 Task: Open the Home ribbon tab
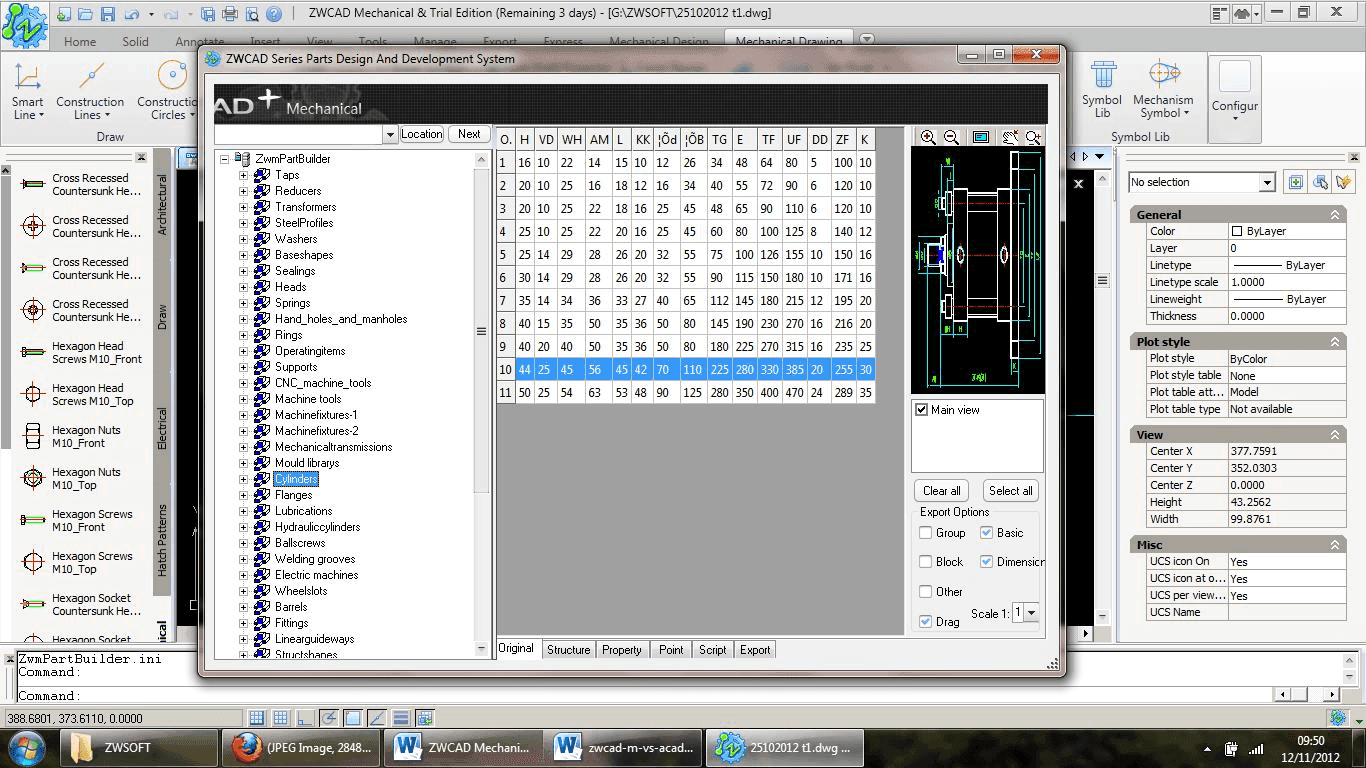(x=80, y=42)
